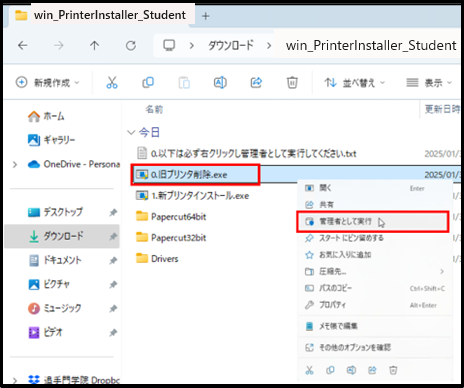The width and height of the screenshot is (464, 388).
Task: Open a new tab with plus button
Action: 206,16
